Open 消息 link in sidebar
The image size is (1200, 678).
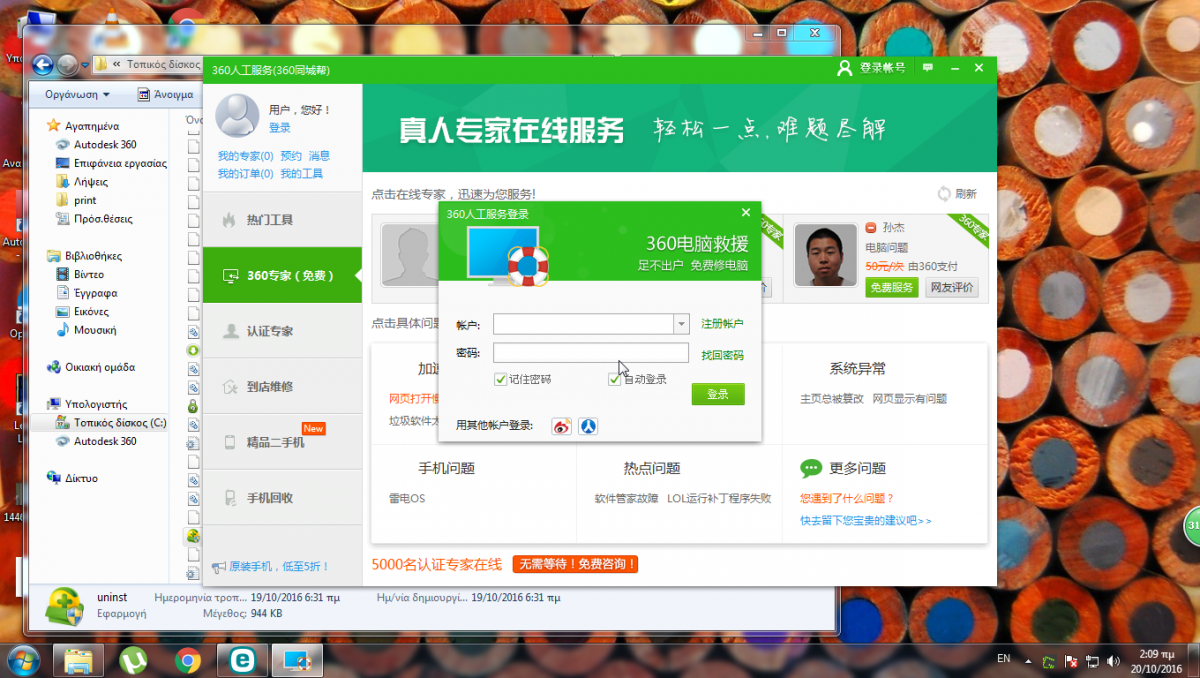(x=319, y=156)
